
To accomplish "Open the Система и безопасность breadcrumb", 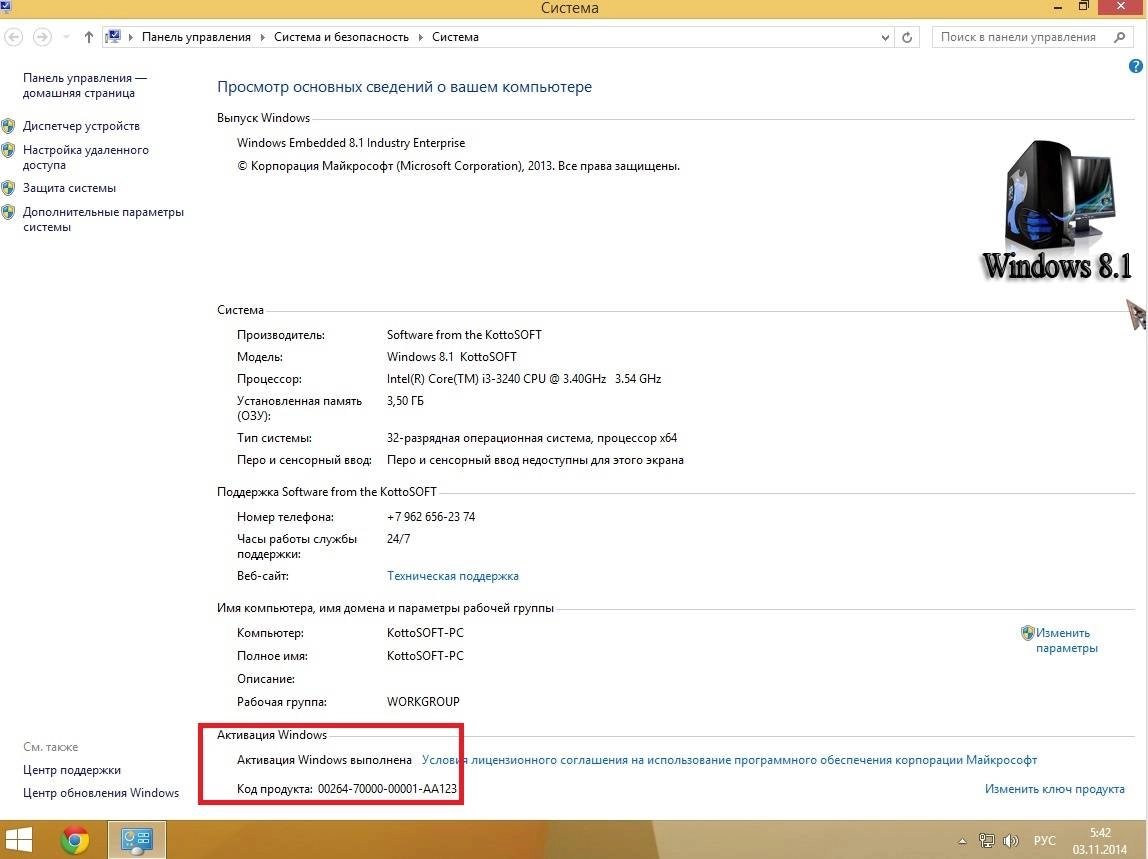I will tap(341, 37).
